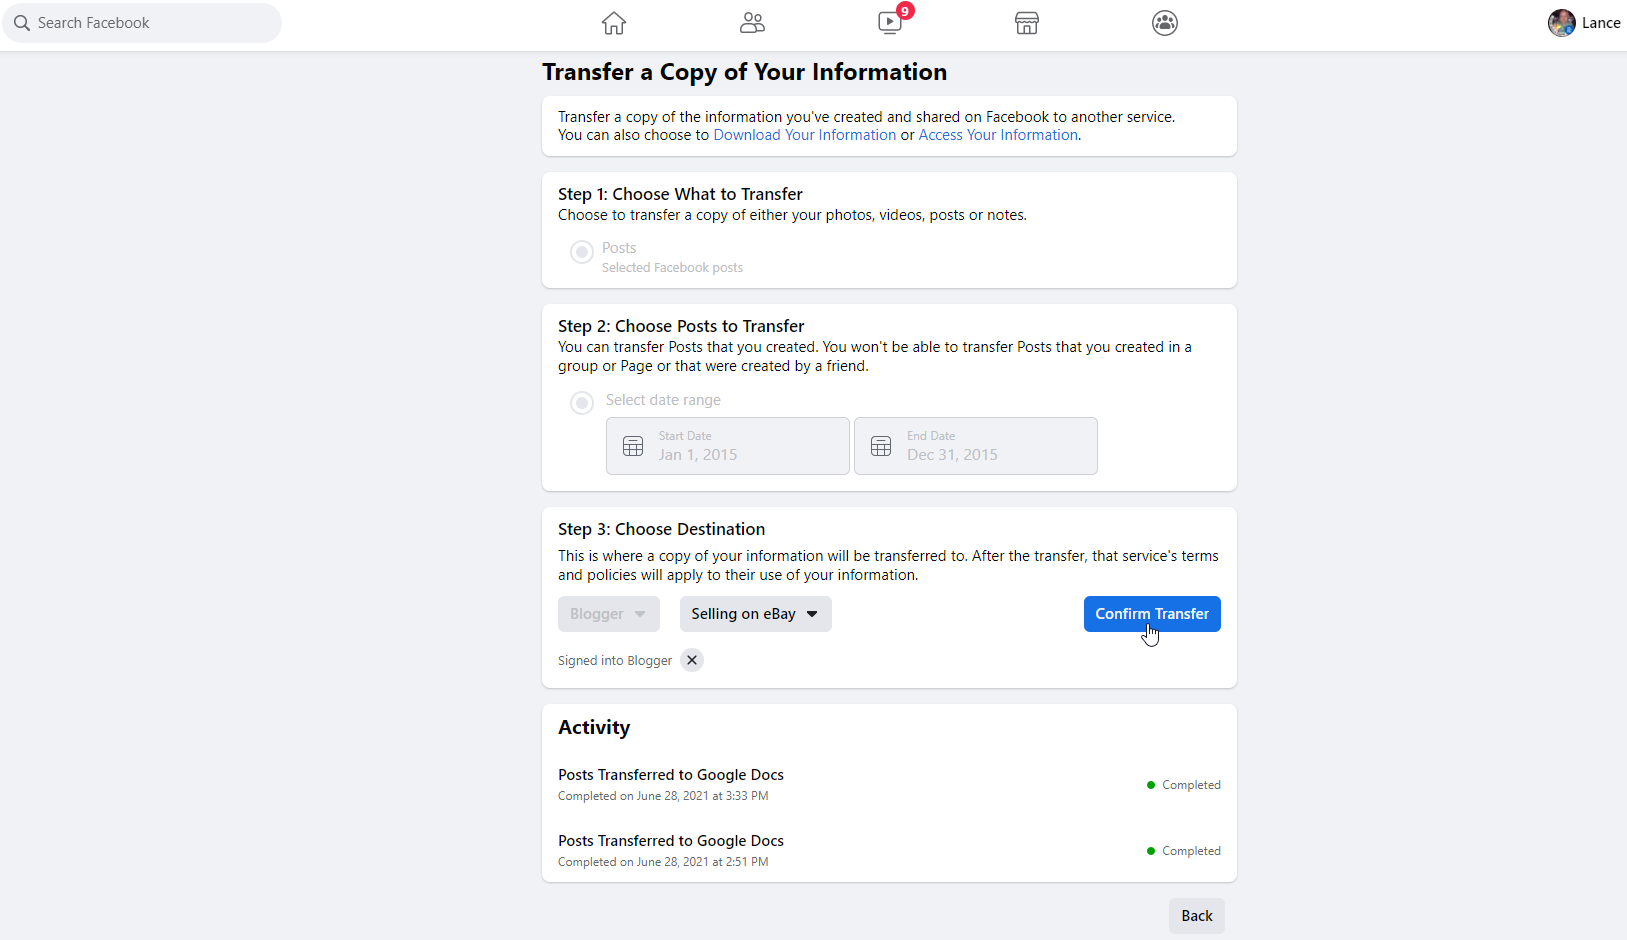Click the Search Facebook field

pos(142,23)
